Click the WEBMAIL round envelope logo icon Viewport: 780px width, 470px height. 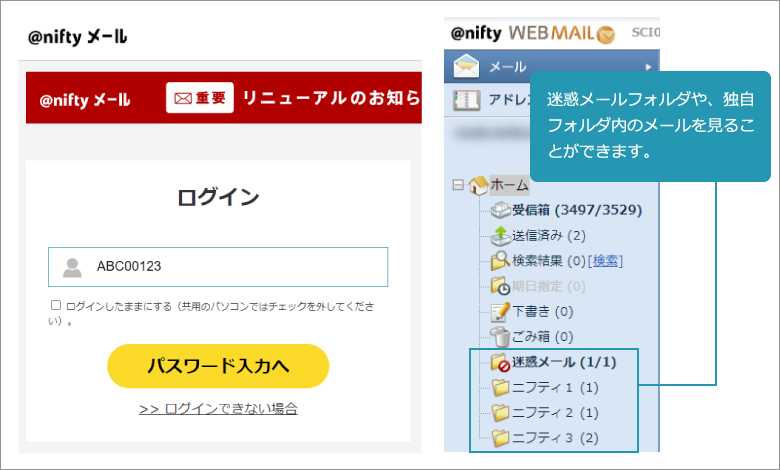click(x=605, y=34)
